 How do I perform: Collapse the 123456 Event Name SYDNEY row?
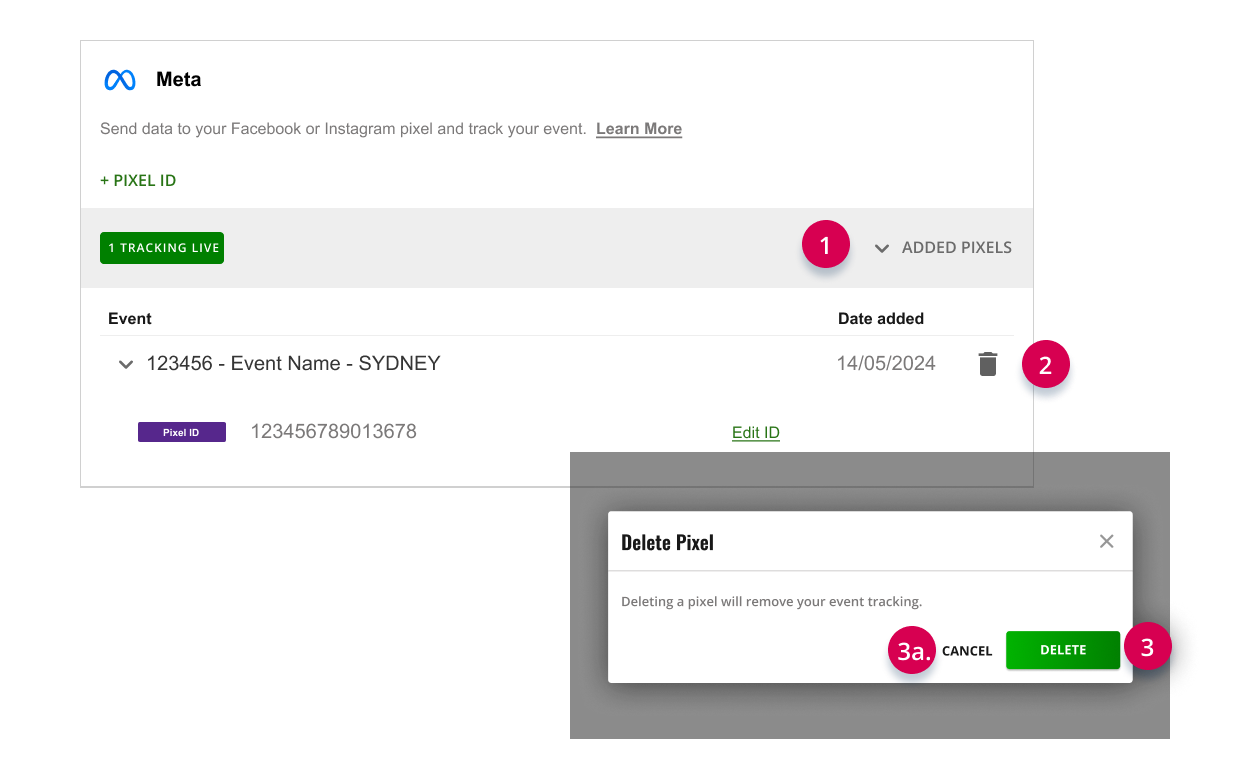pos(126,365)
